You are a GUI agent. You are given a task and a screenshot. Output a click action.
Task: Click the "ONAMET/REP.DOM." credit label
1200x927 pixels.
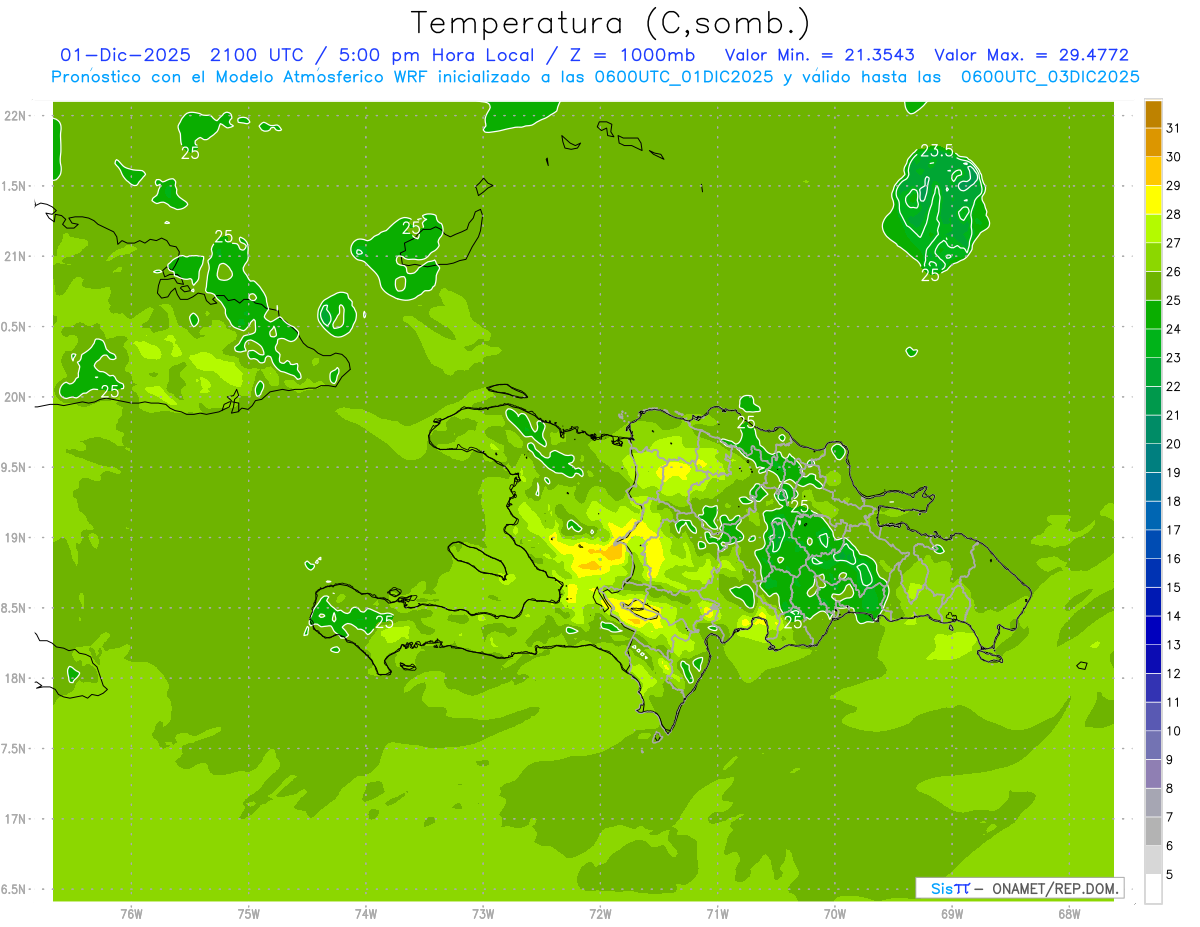click(x=1055, y=888)
